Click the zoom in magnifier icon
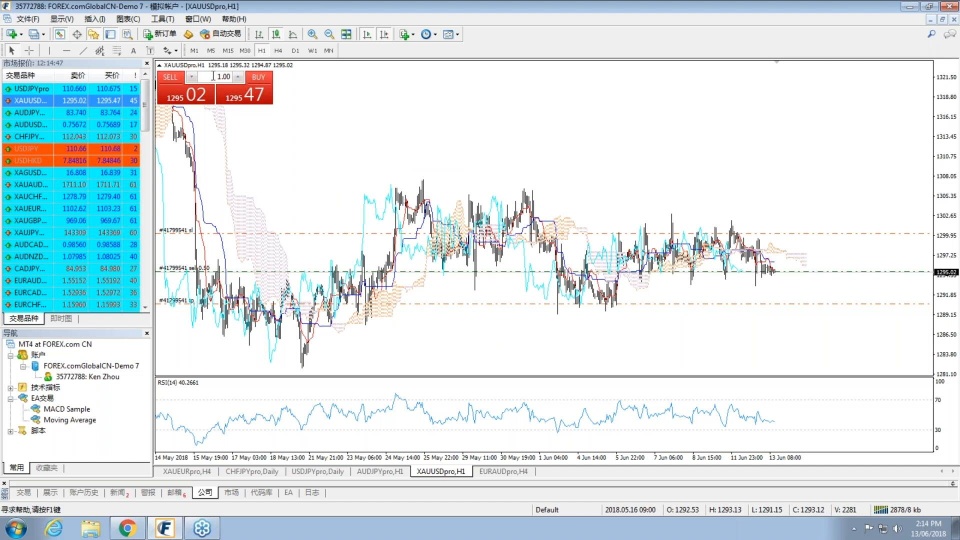The image size is (960, 540). tap(312, 34)
